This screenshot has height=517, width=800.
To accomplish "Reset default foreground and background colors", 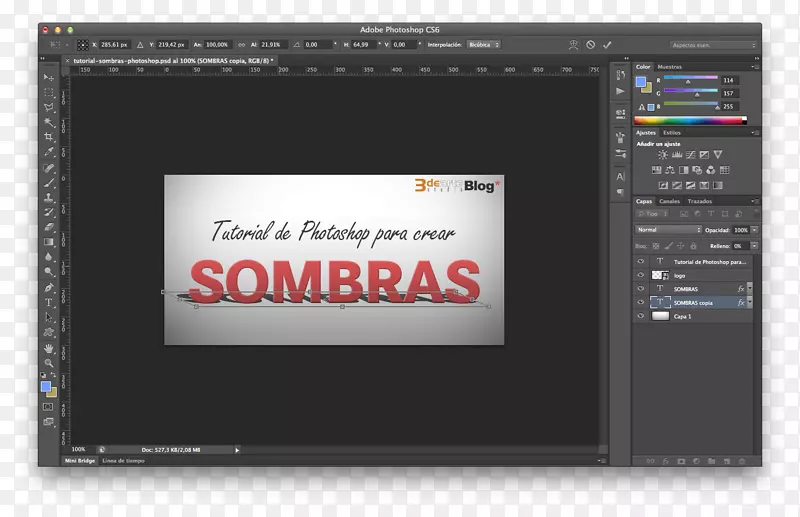I will pos(43,375).
